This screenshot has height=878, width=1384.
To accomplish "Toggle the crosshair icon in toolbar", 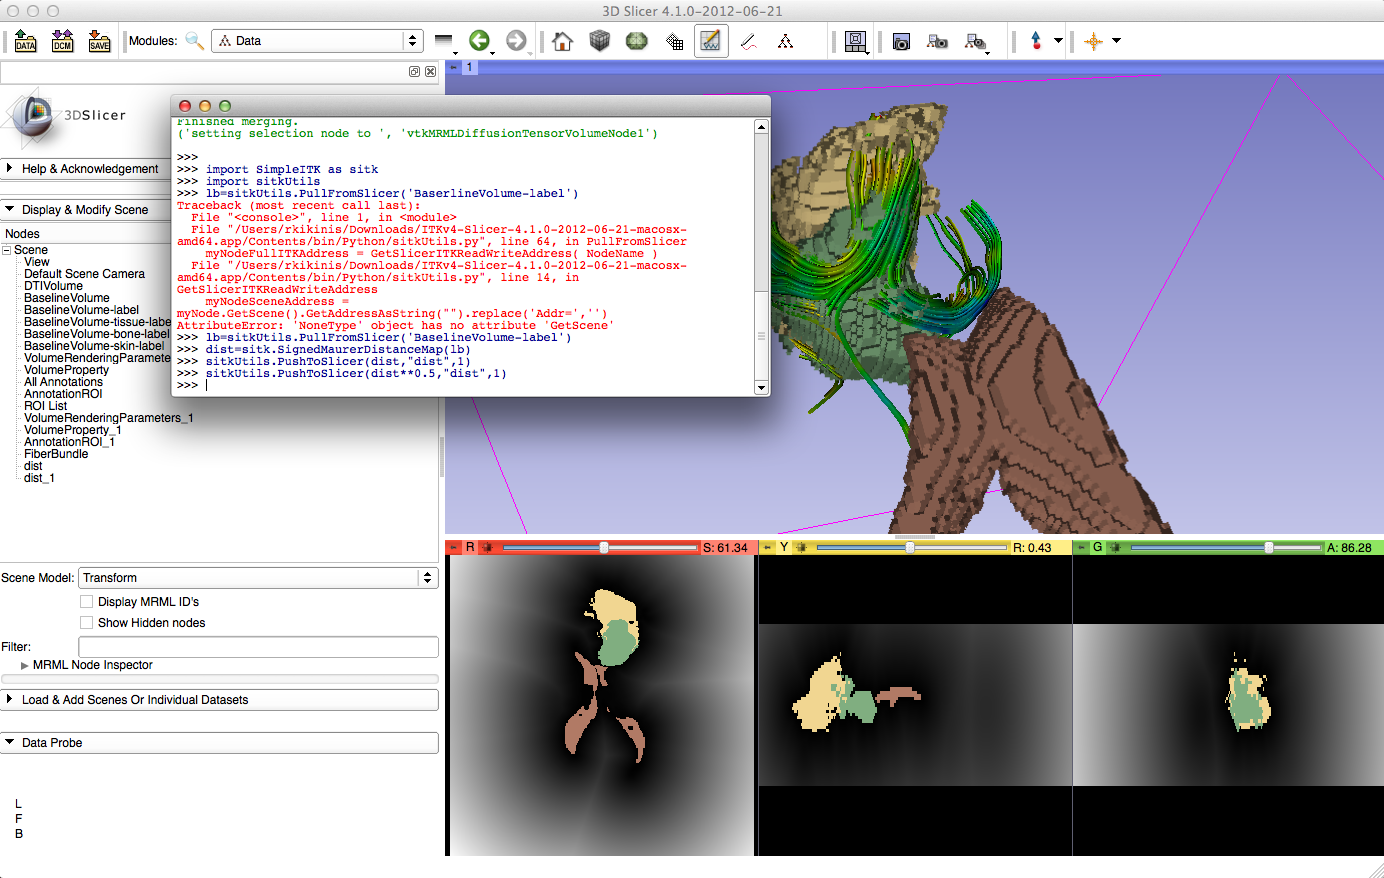I will (x=1093, y=41).
